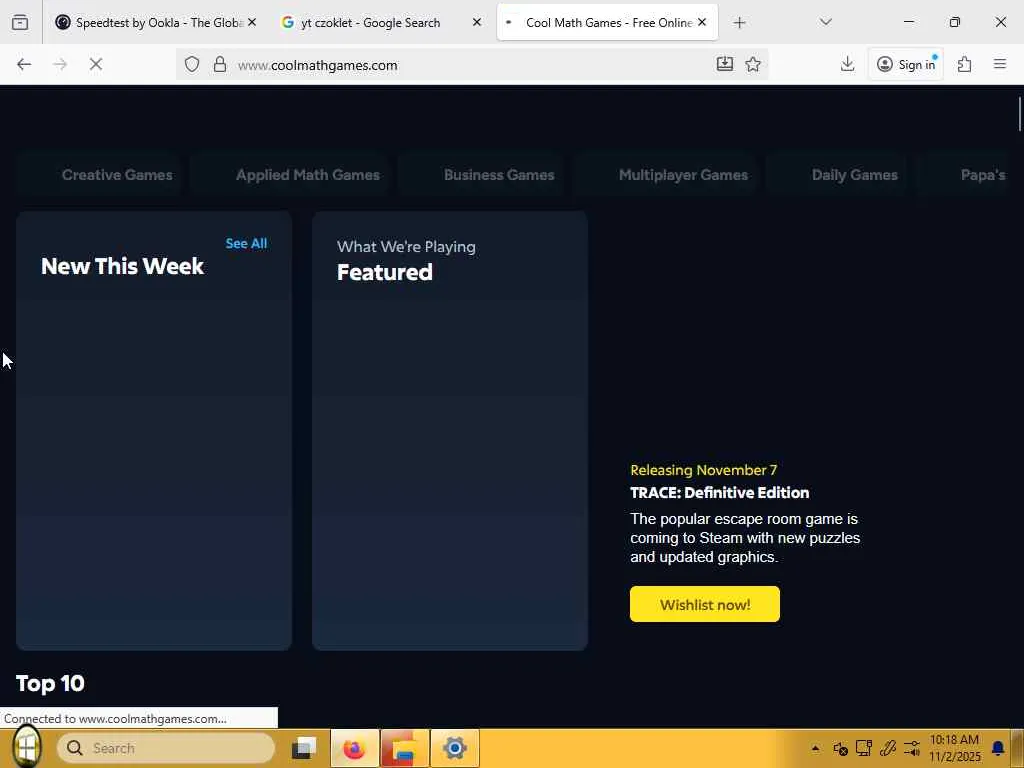Click the muted volume tray icon
Screen dimensions: 1024x768
(840, 748)
